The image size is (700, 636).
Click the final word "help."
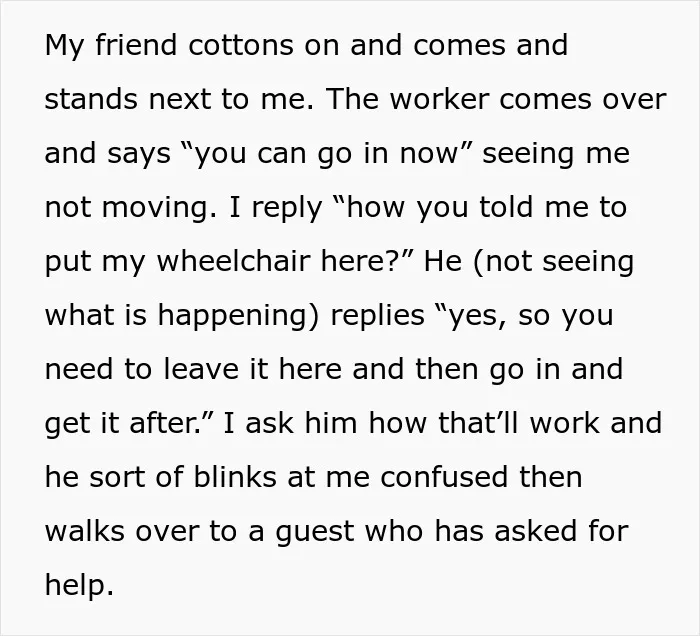click(79, 585)
